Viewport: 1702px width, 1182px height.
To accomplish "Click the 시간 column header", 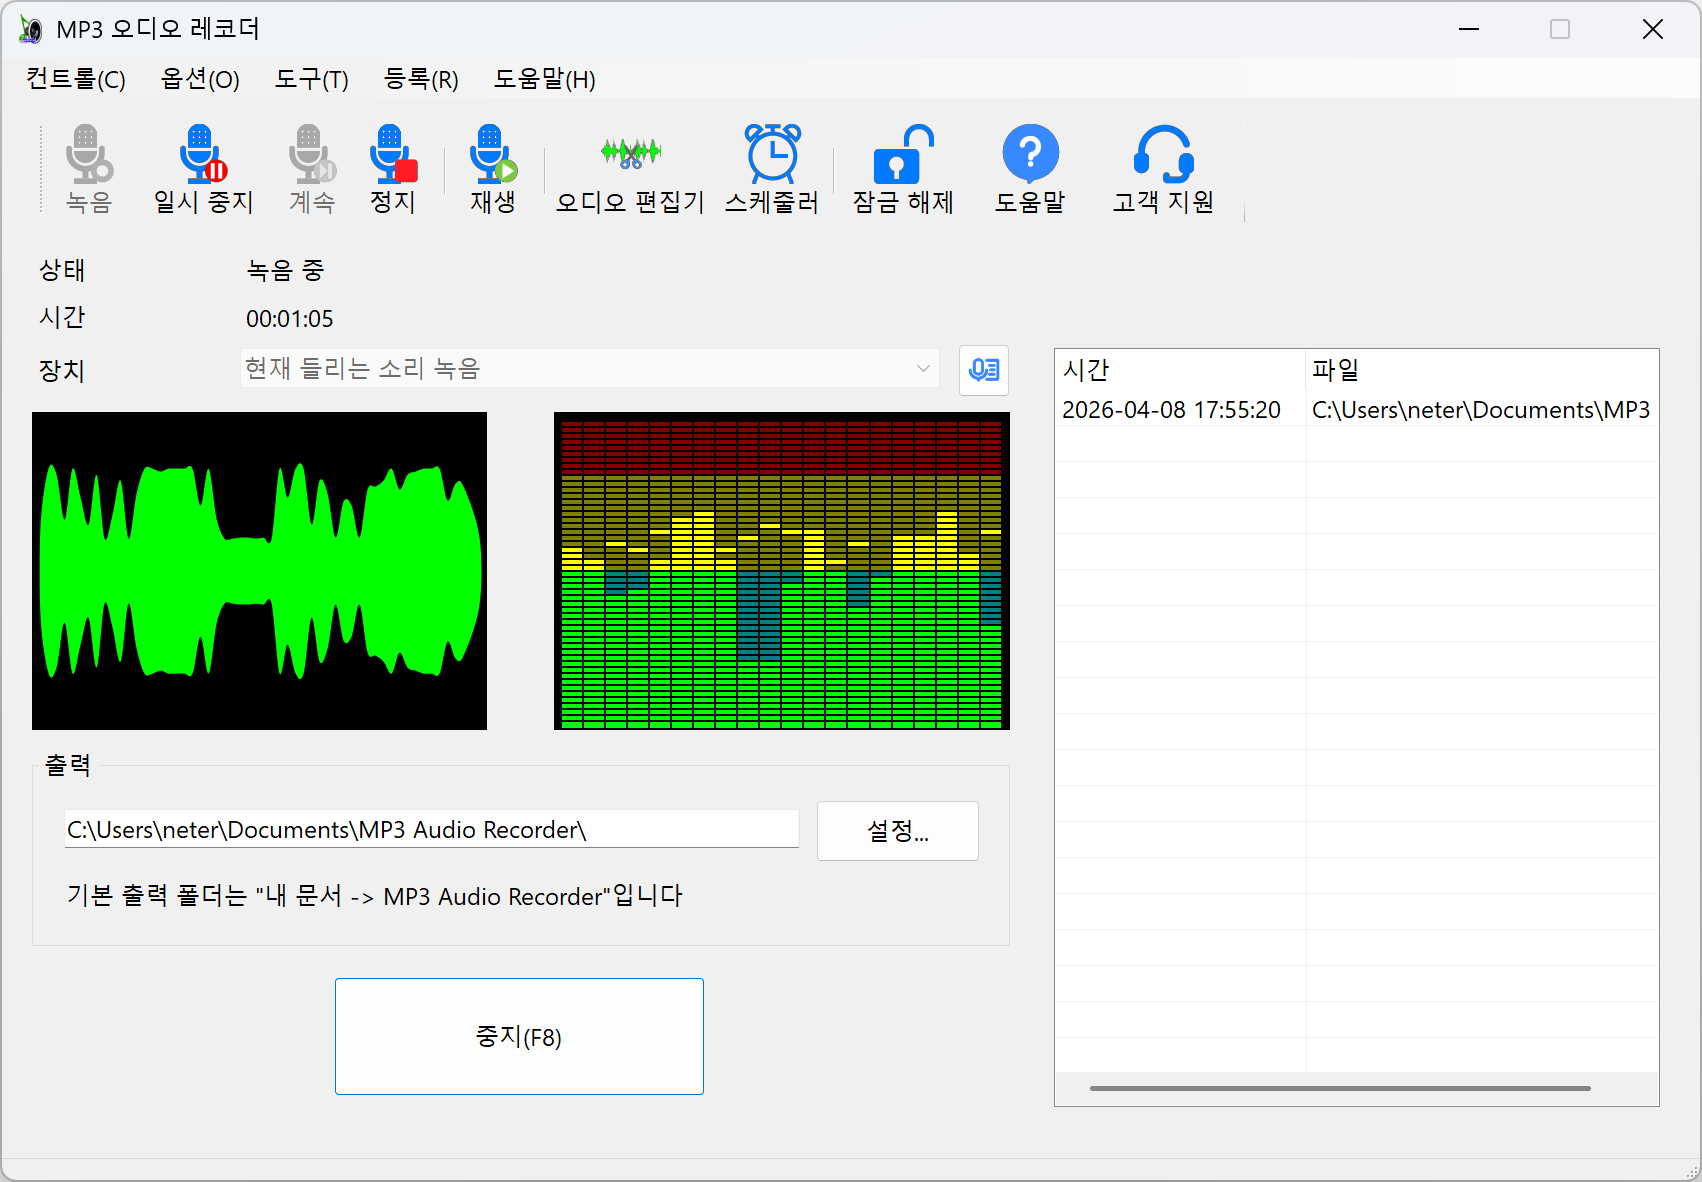I will point(1180,370).
